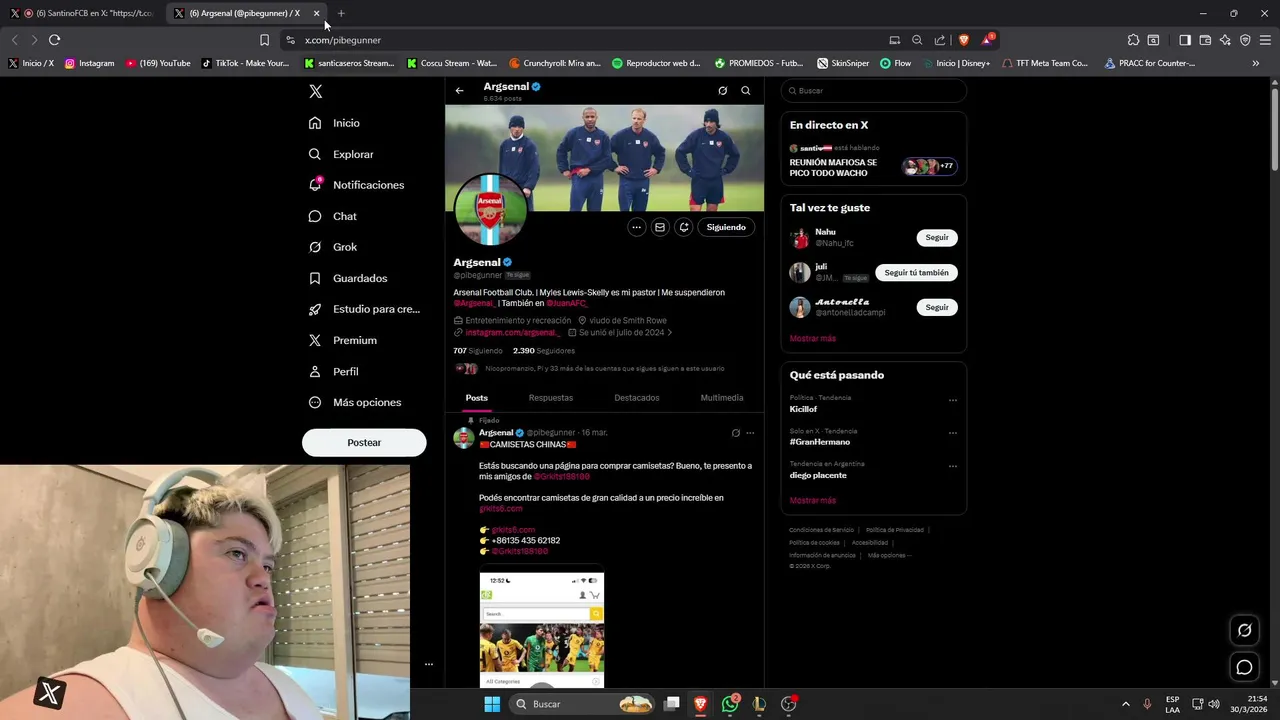Image resolution: width=1280 pixels, height=720 pixels.
Task: Switch to the Respuestas tab
Action: click(x=551, y=398)
